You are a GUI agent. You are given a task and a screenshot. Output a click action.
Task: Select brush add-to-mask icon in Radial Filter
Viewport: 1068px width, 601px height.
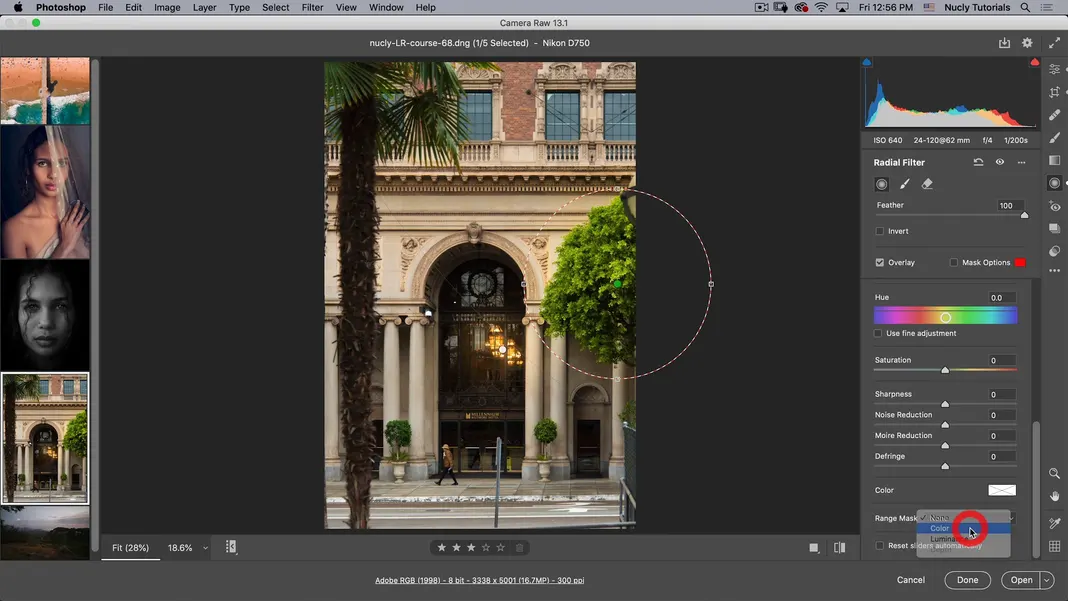coord(905,184)
